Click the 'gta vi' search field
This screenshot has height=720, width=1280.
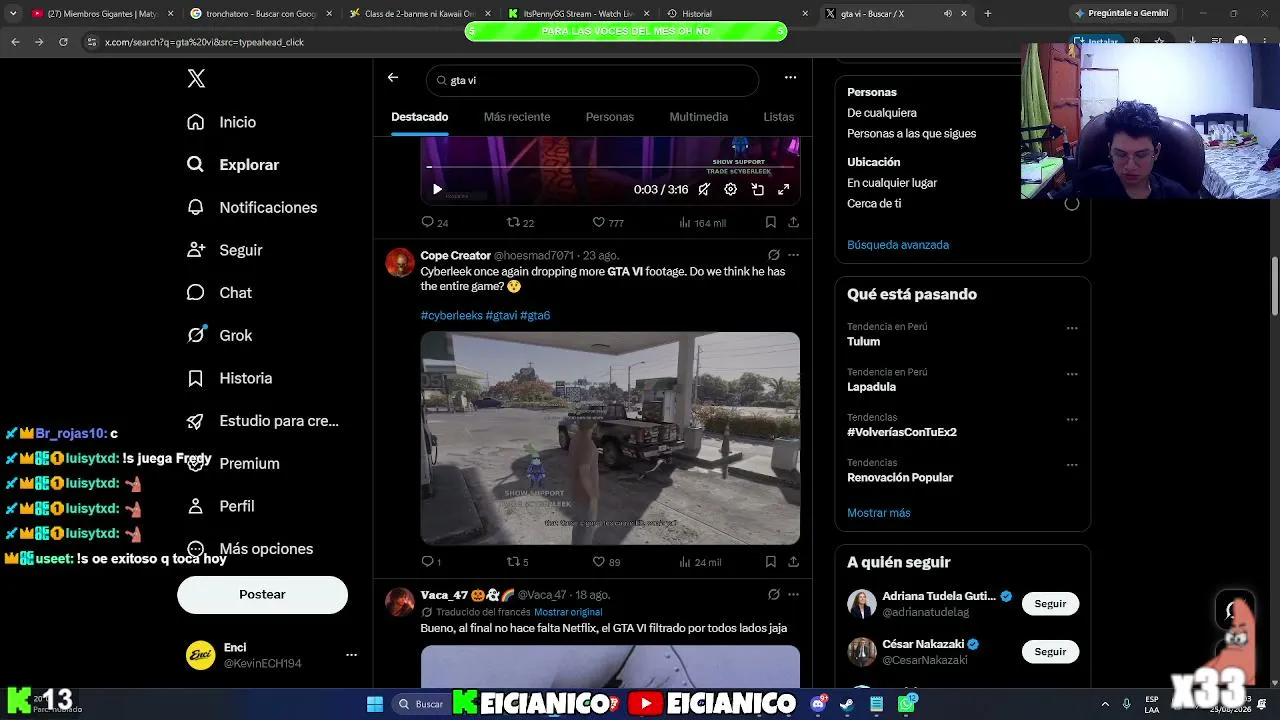coord(592,80)
